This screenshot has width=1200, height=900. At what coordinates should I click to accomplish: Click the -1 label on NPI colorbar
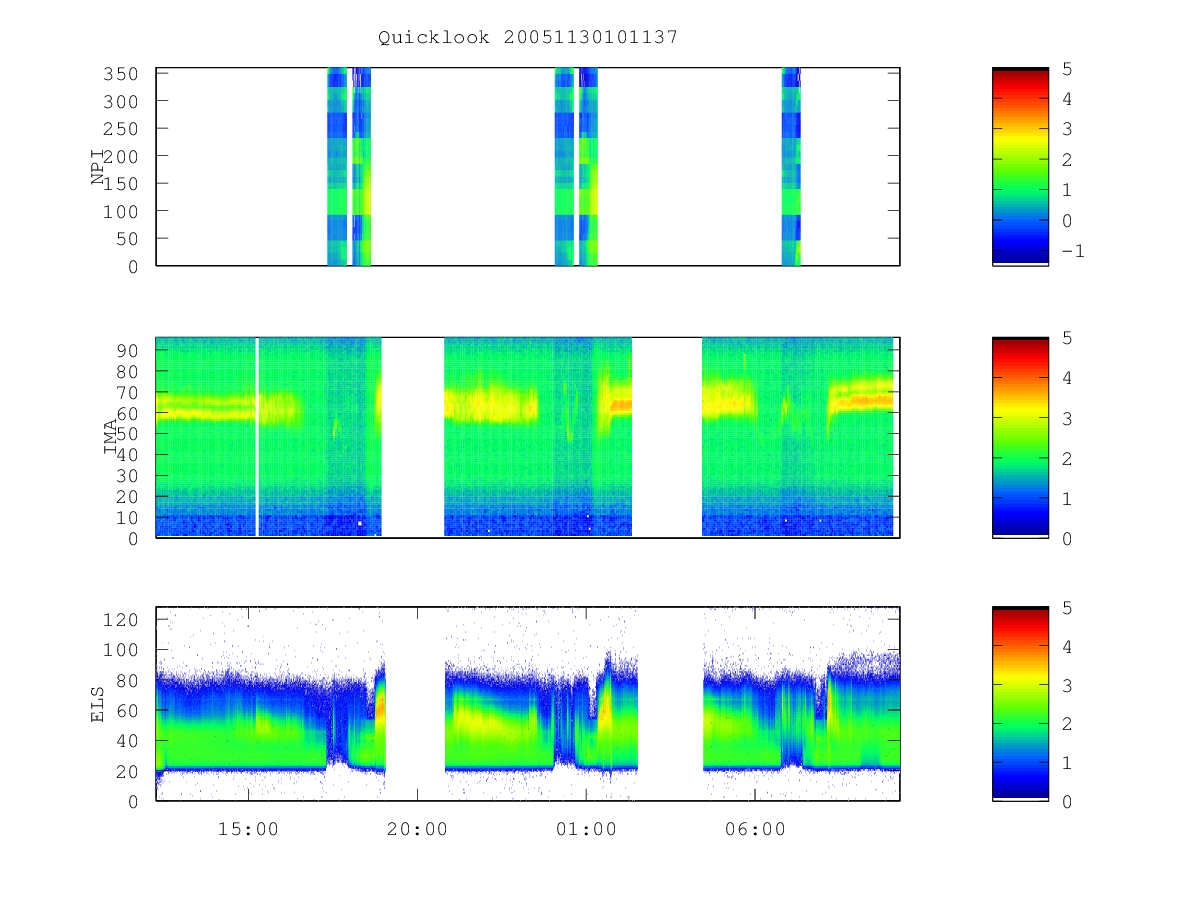pyautogui.click(x=1072, y=251)
